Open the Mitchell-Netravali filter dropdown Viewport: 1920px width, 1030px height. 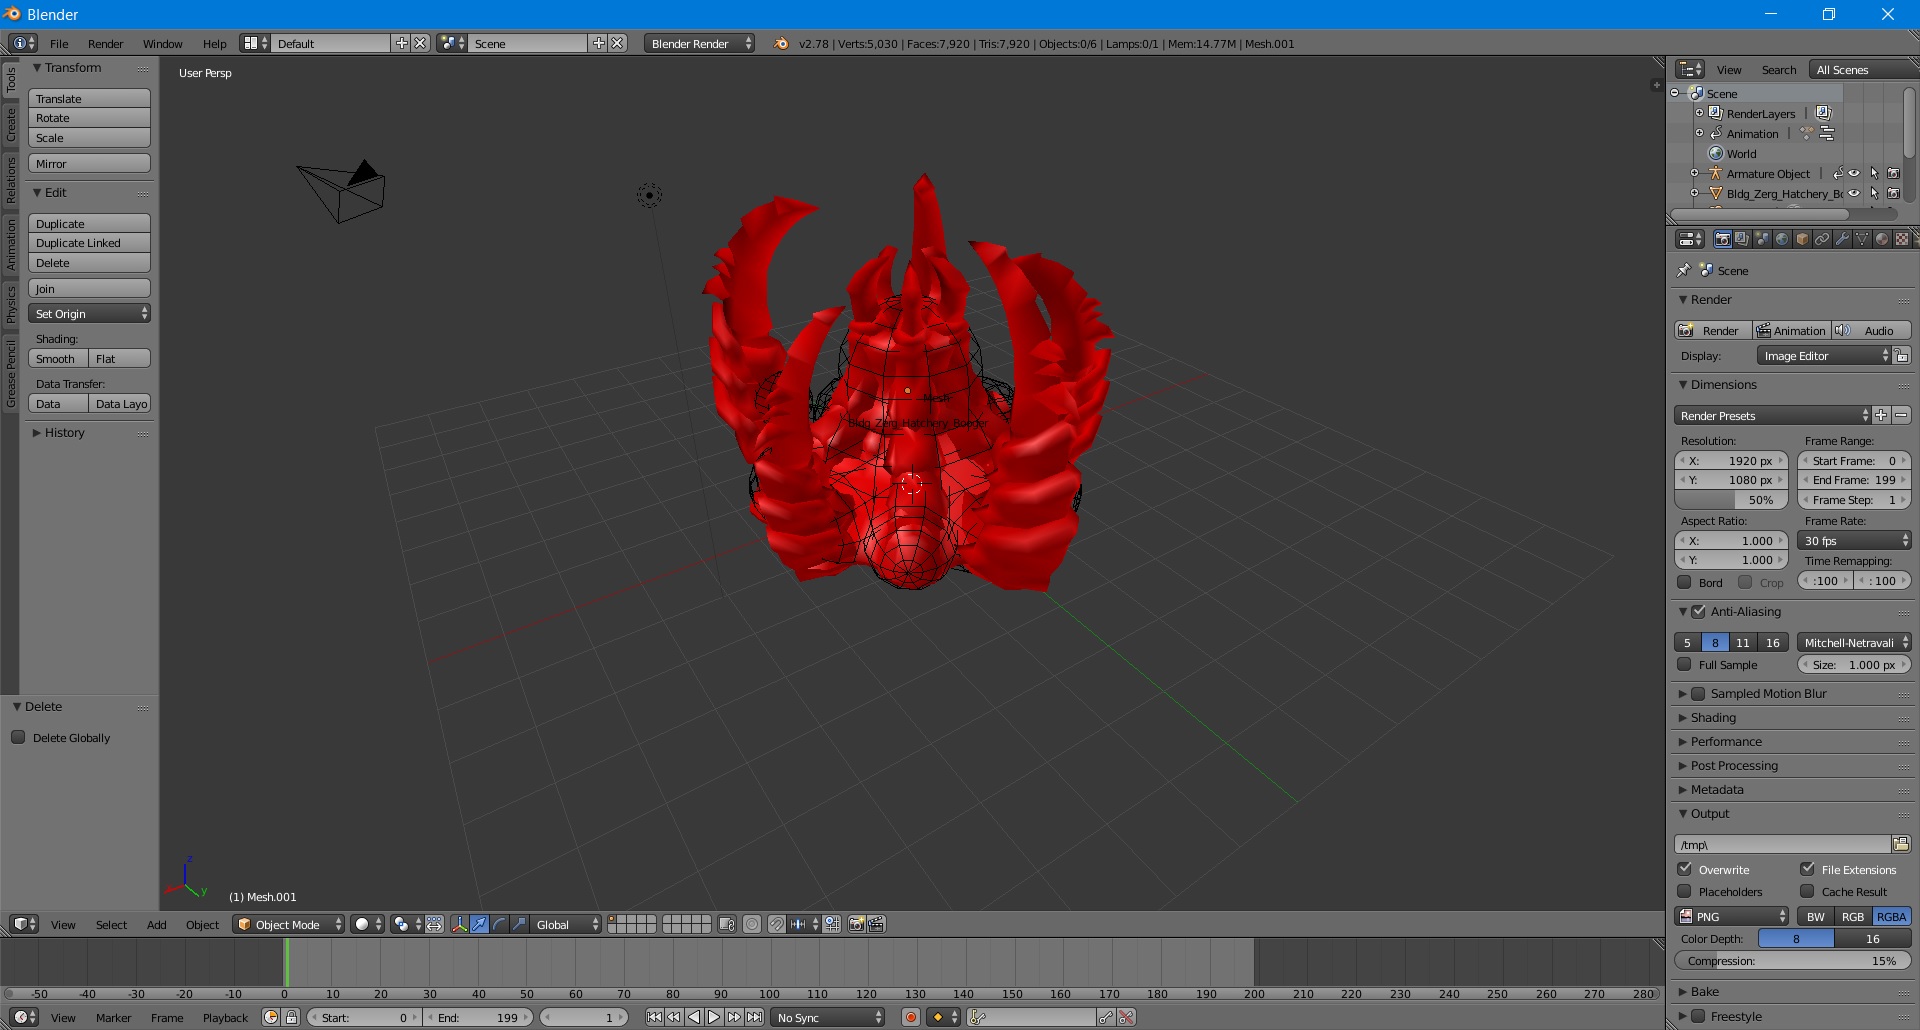pyautogui.click(x=1854, y=642)
